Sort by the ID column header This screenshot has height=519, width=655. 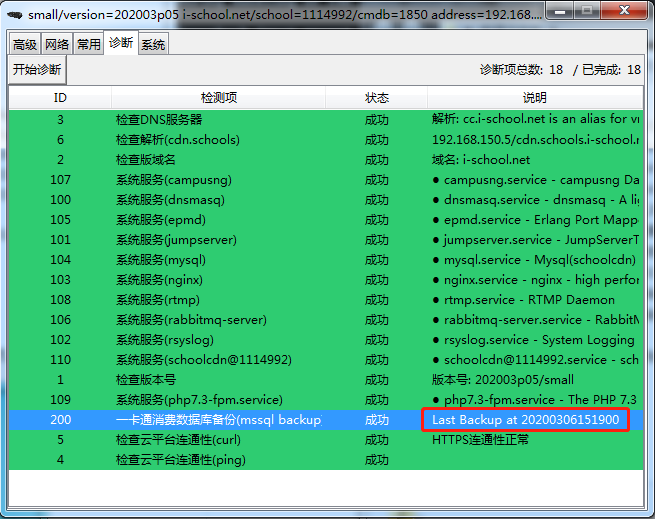coord(60,98)
